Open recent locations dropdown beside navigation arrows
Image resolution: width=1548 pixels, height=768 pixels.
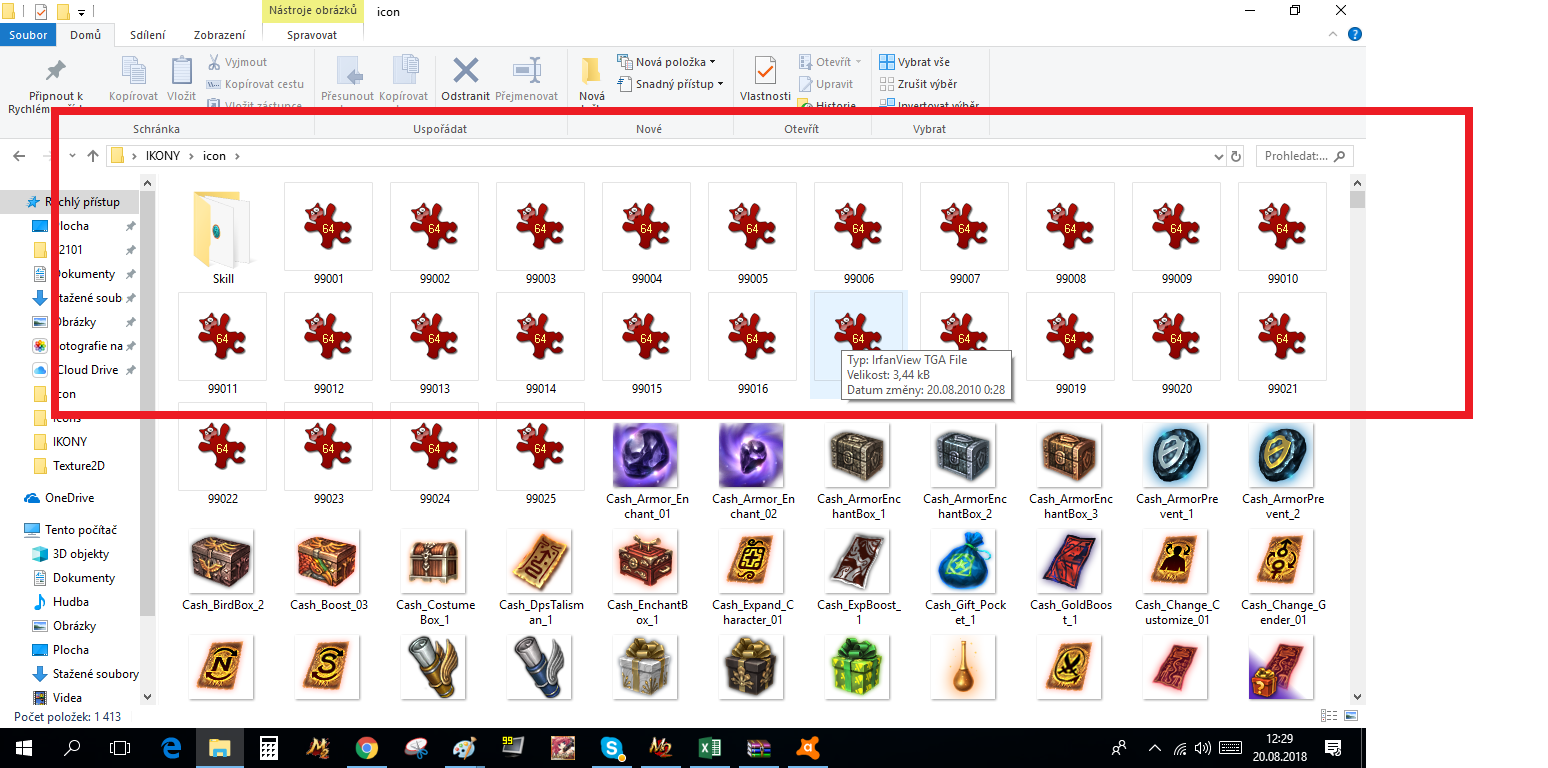(x=71, y=156)
